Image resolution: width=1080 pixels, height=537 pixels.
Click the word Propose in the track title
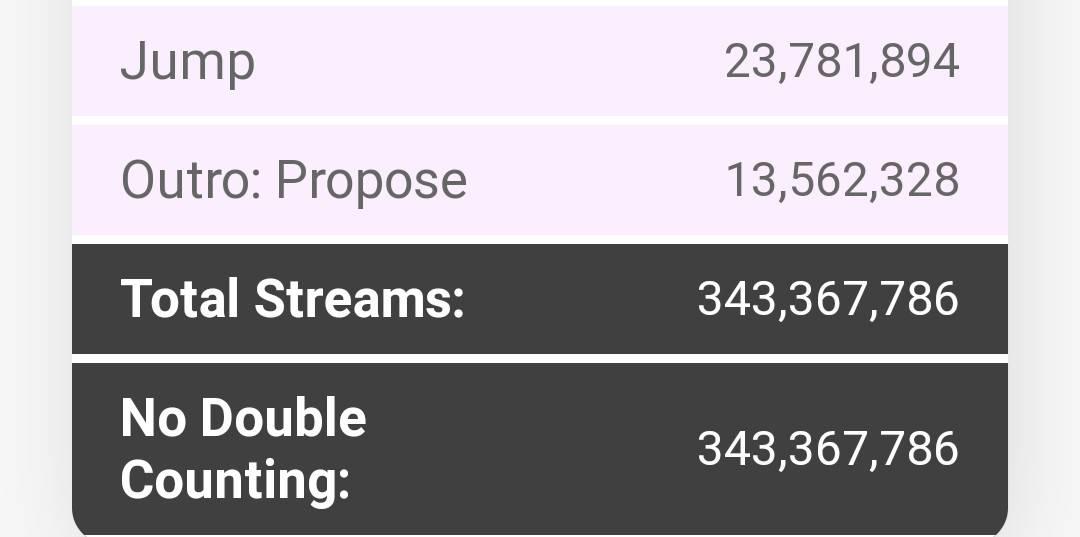click(371, 180)
